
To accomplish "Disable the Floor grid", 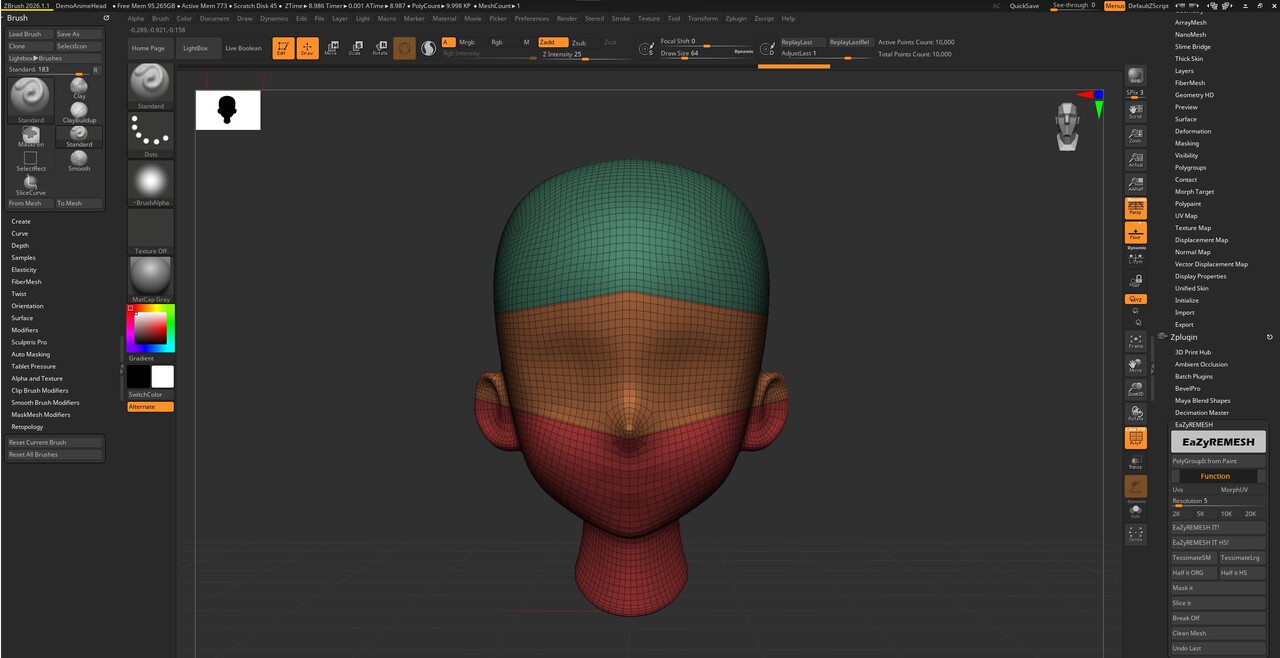I will click(1135, 233).
